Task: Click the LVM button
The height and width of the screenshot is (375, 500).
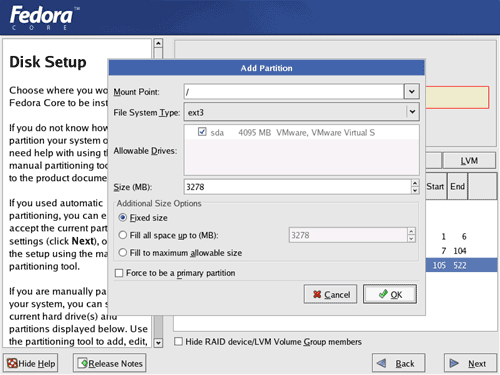Action: (469, 161)
